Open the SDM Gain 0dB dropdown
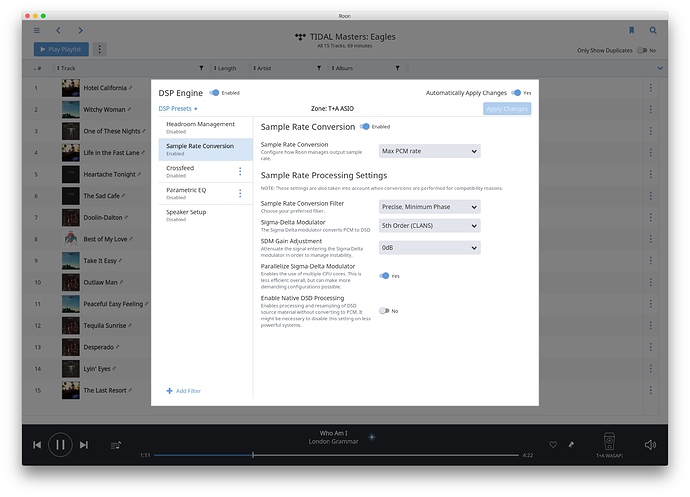 point(429,248)
